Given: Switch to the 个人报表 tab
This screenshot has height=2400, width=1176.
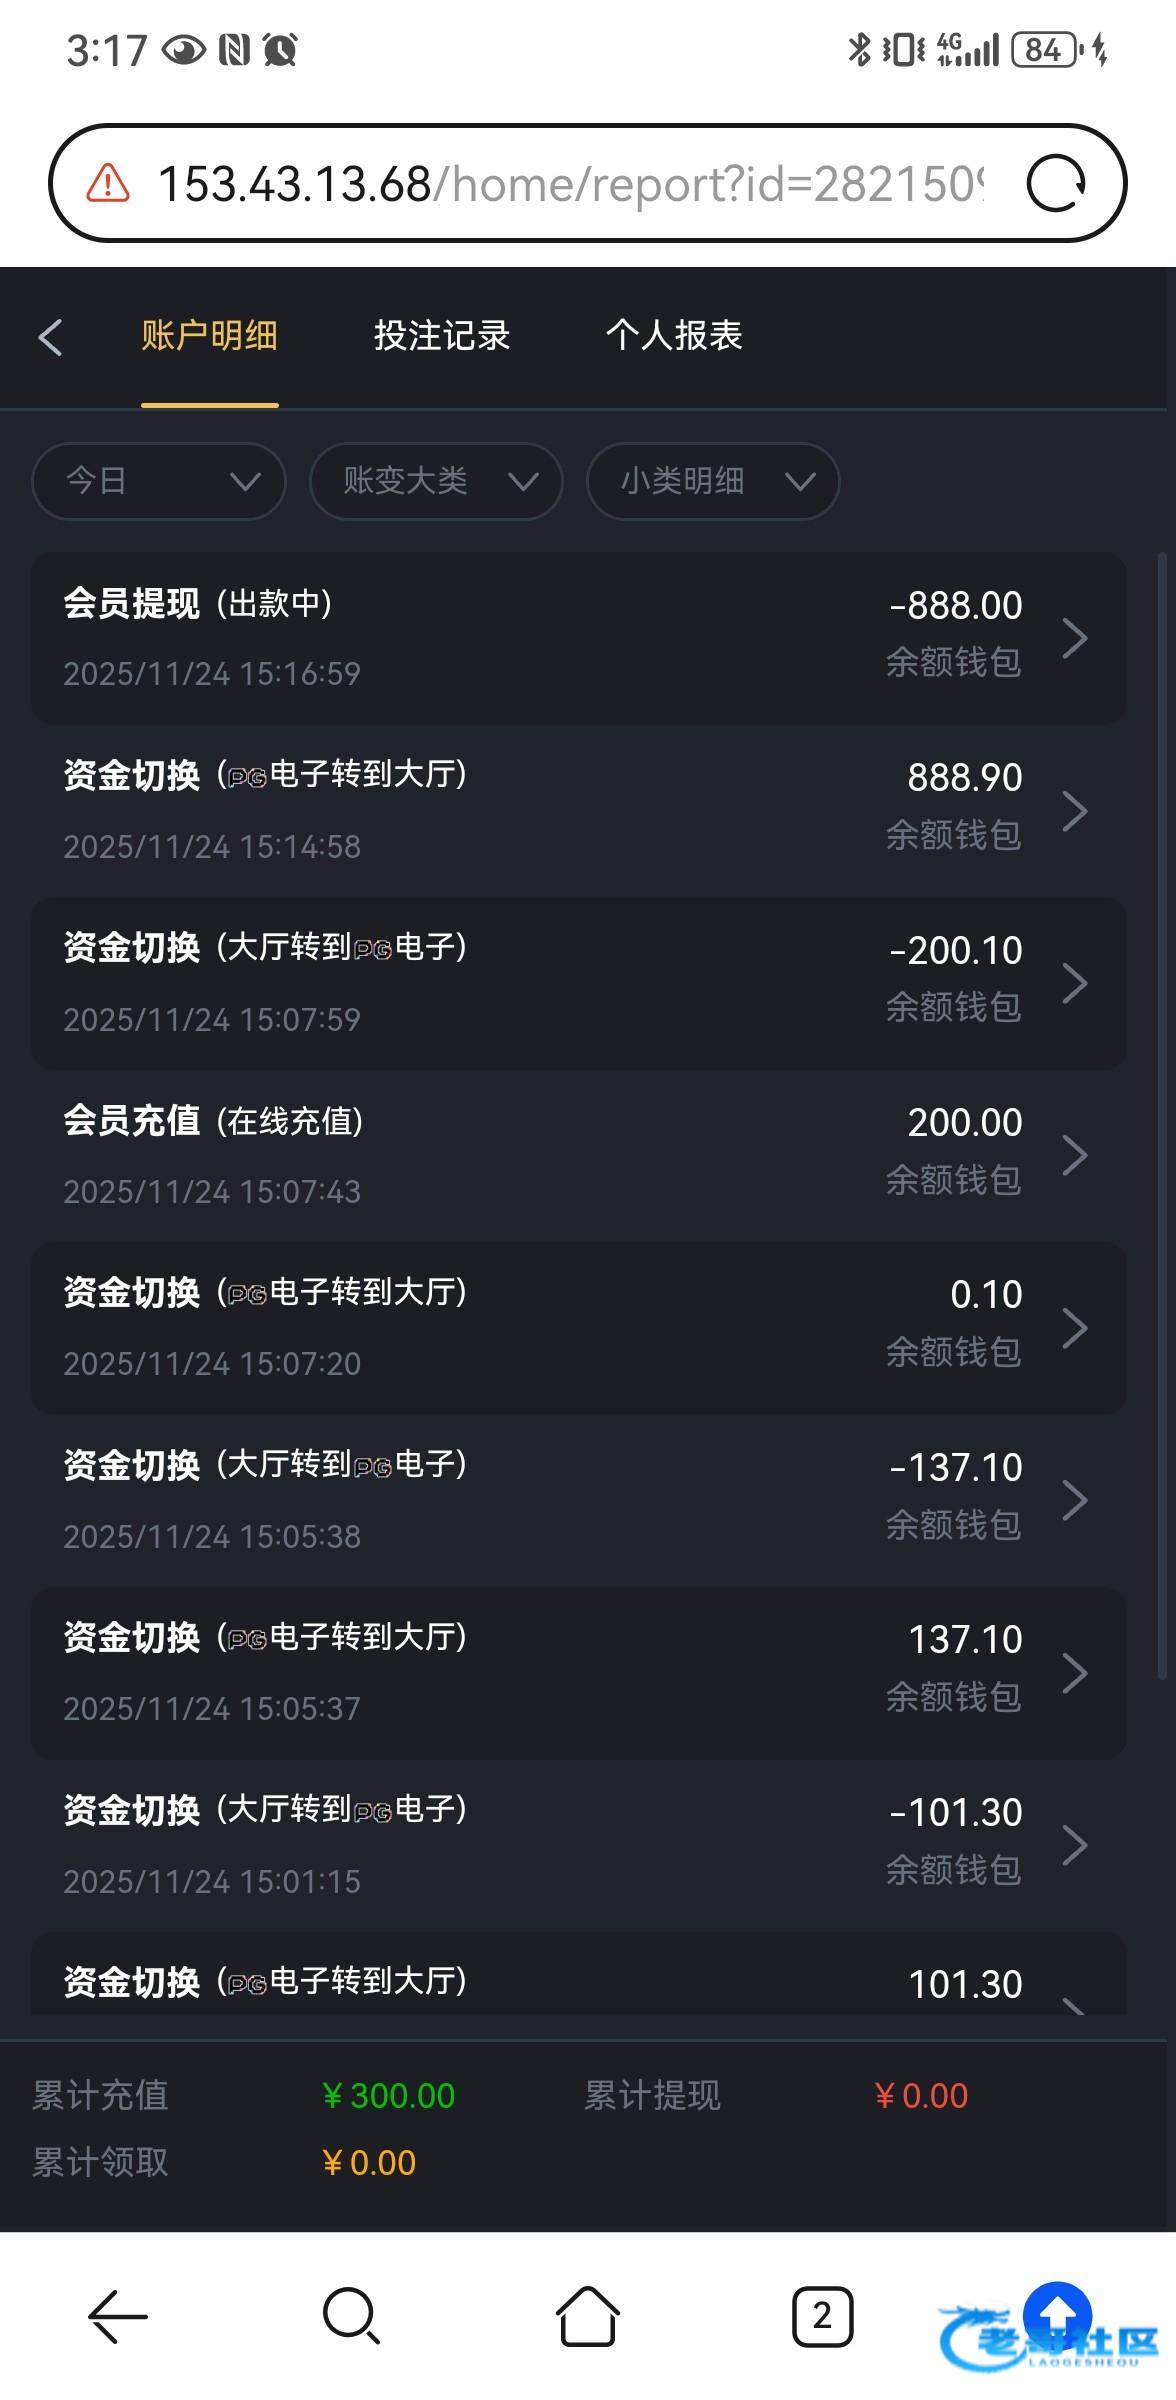Looking at the screenshot, I should point(674,336).
